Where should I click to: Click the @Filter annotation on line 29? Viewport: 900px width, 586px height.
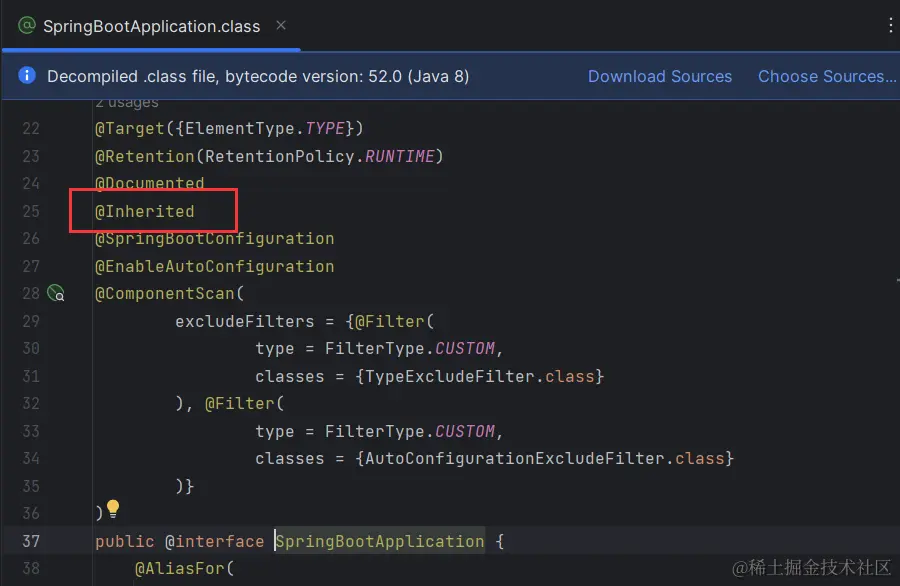click(x=390, y=321)
